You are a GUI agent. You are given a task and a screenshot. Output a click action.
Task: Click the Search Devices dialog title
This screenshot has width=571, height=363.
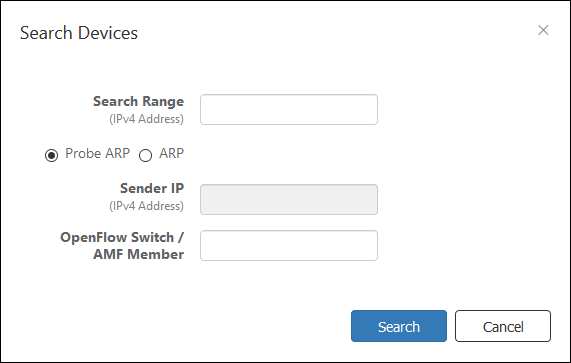point(79,33)
